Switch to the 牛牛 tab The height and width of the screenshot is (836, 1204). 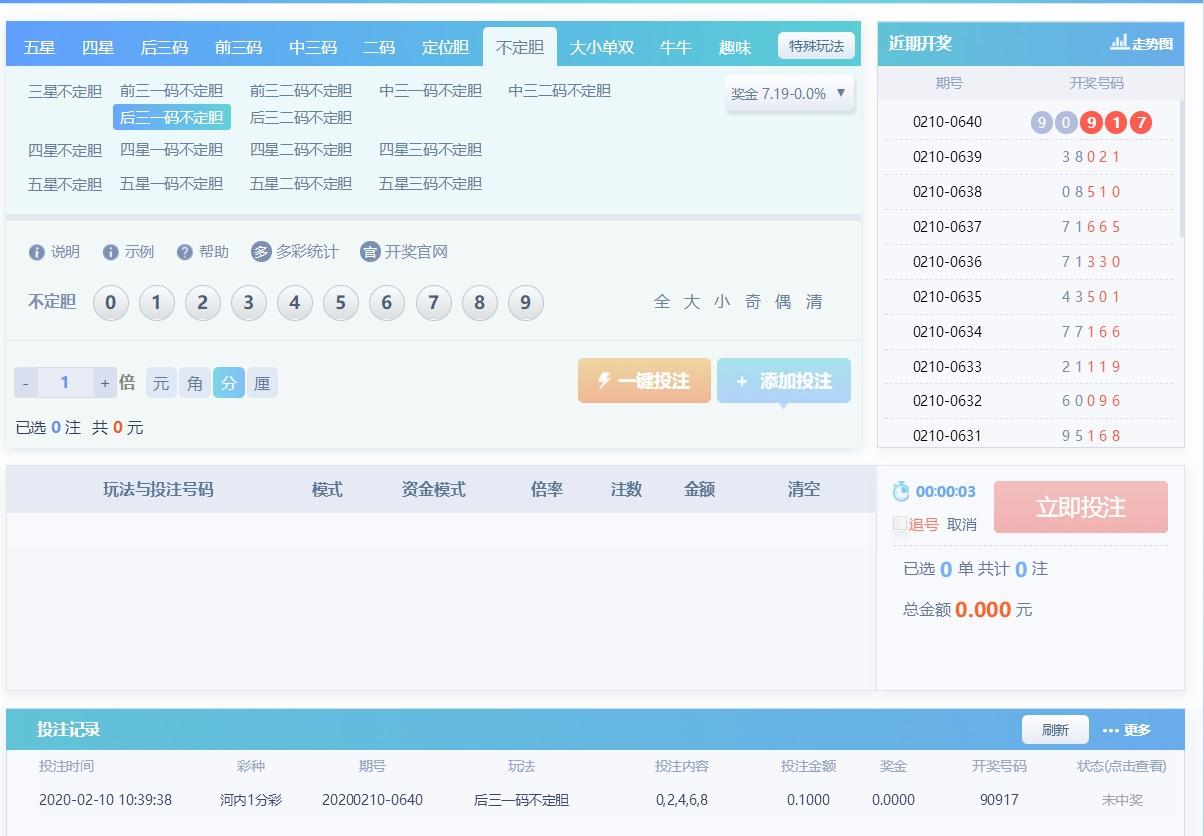(x=676, y=47)
